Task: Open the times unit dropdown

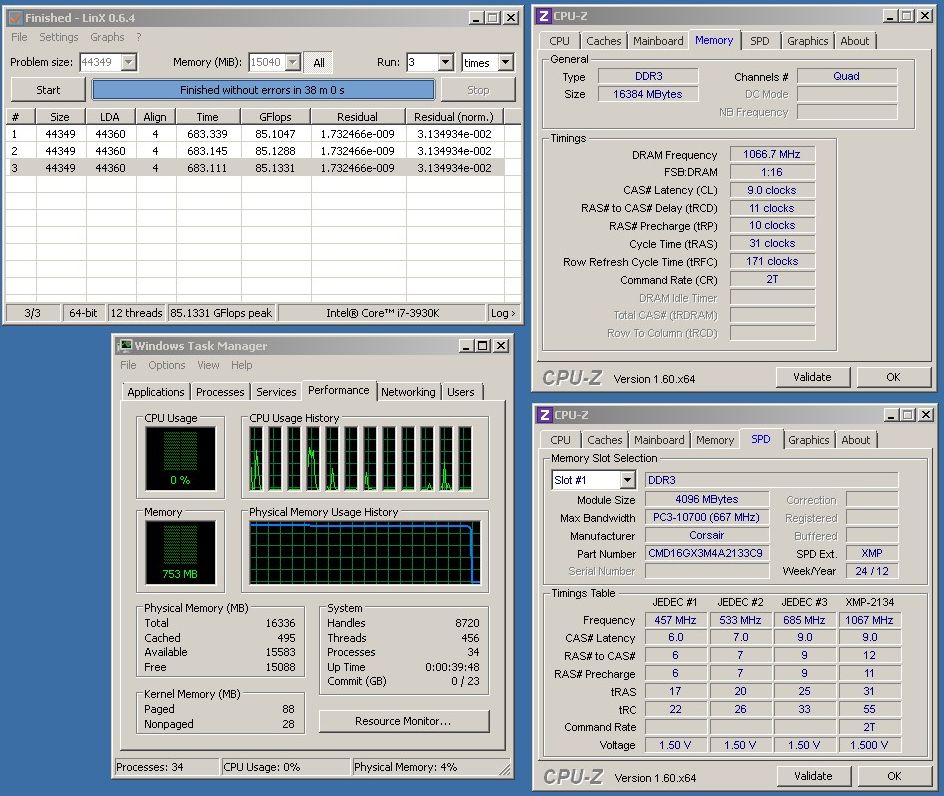Action: tap(504, 62)
